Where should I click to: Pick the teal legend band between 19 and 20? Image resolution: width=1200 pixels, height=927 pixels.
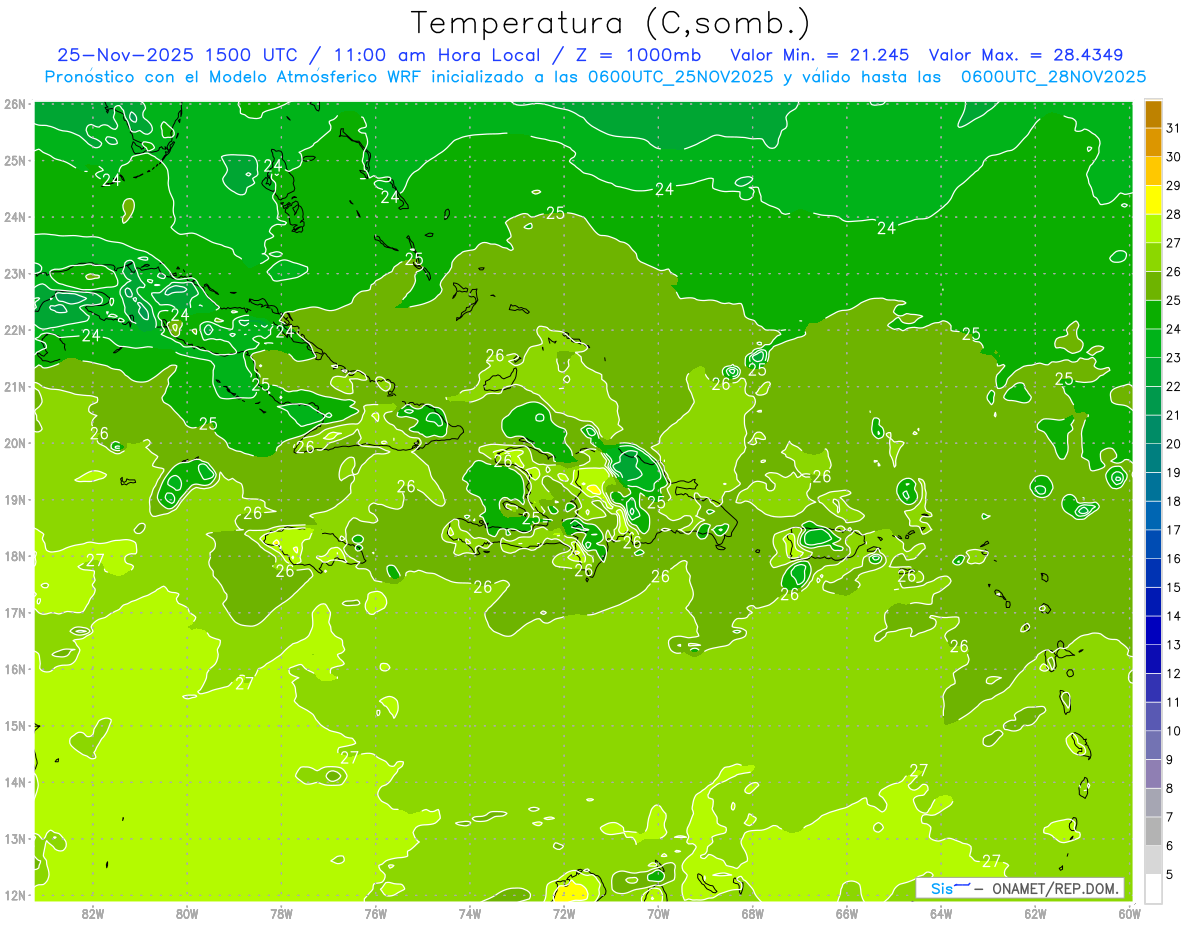(1153, 458)
